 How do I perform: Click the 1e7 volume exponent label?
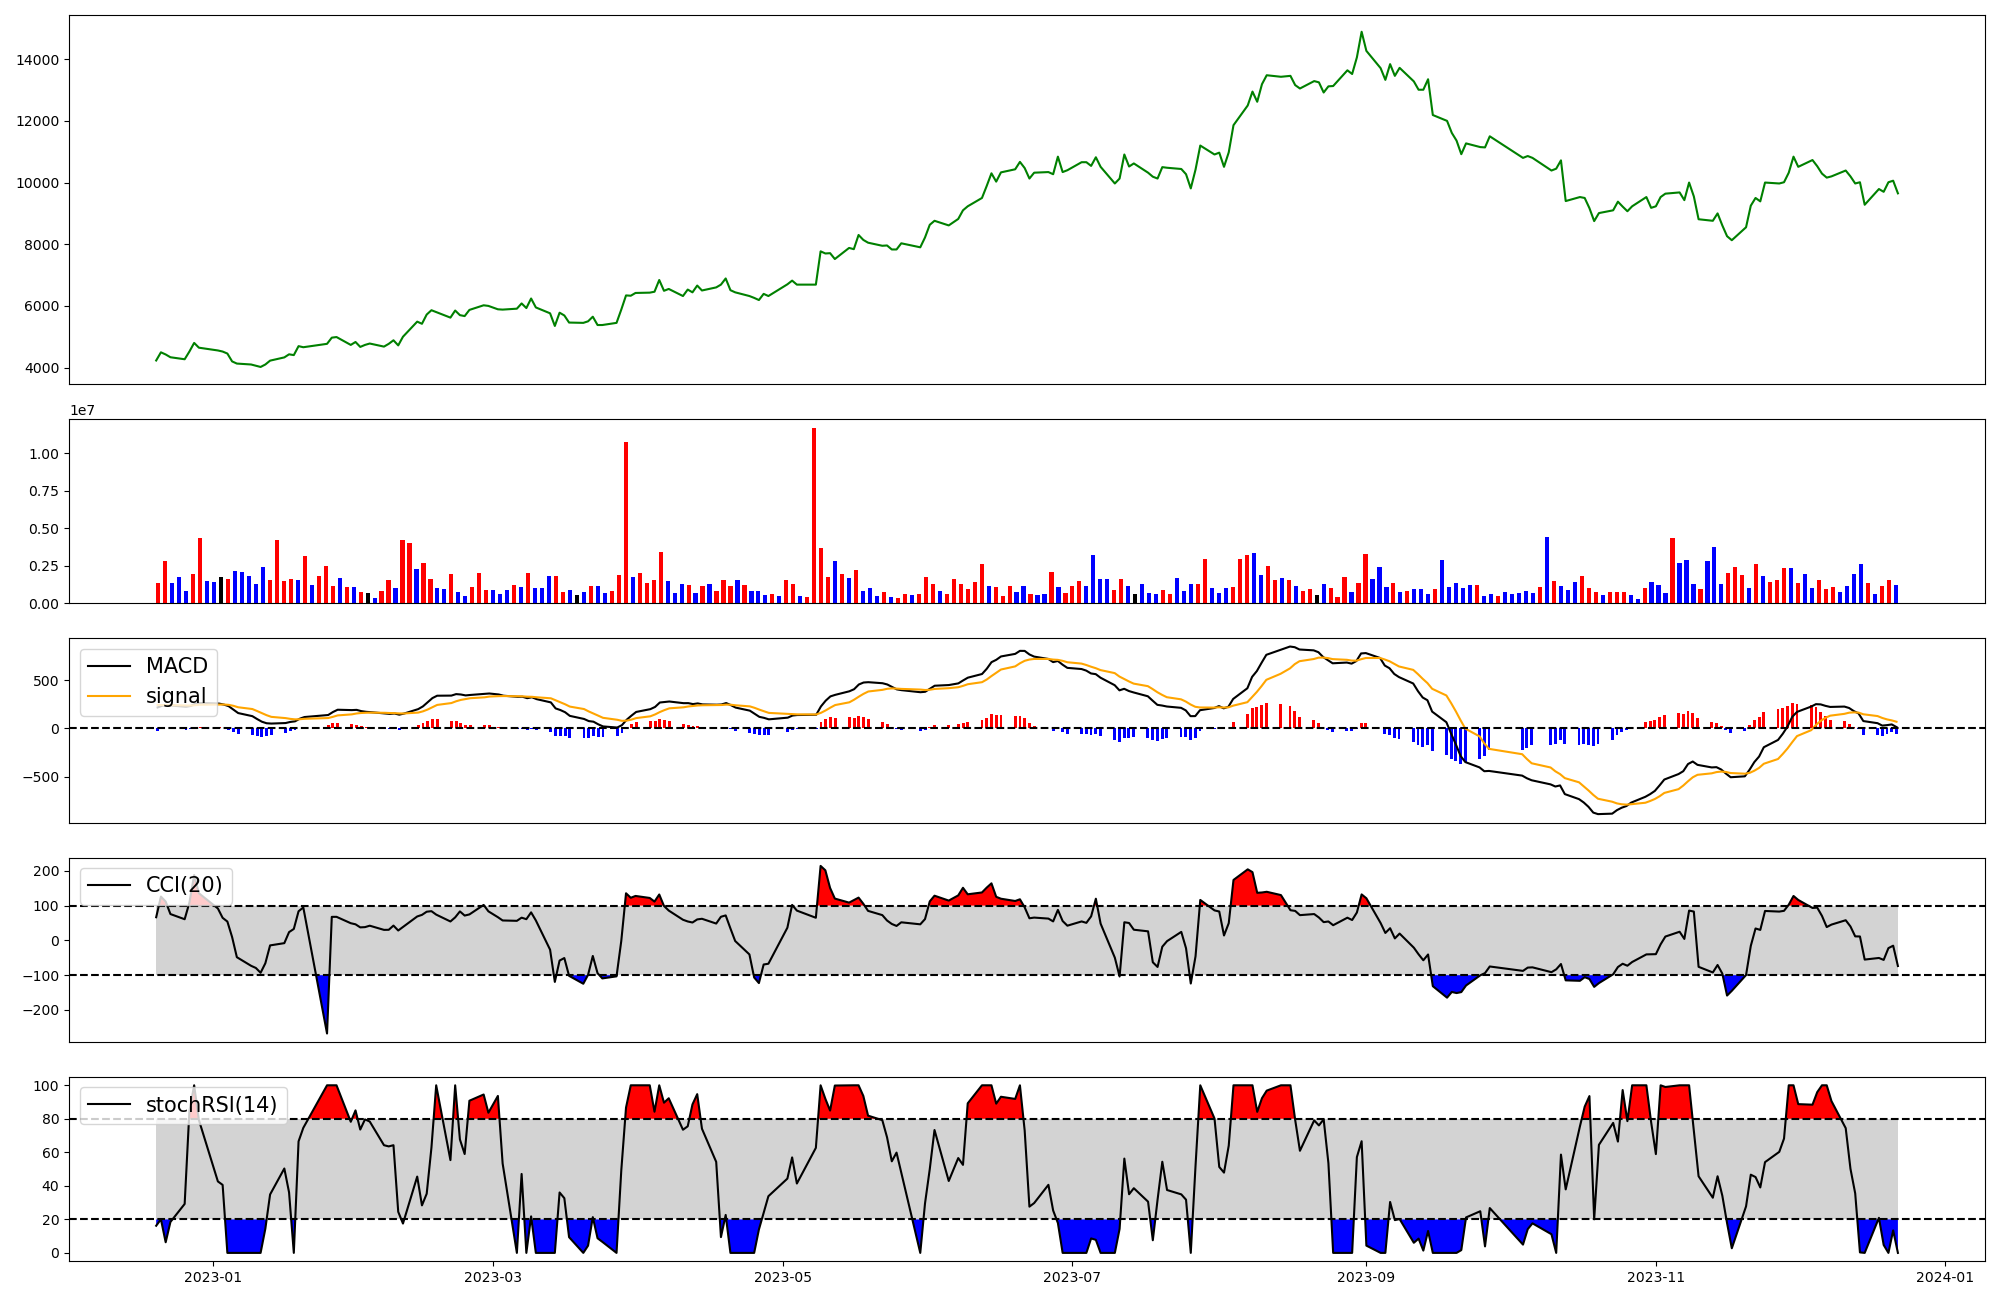point(82,410)
